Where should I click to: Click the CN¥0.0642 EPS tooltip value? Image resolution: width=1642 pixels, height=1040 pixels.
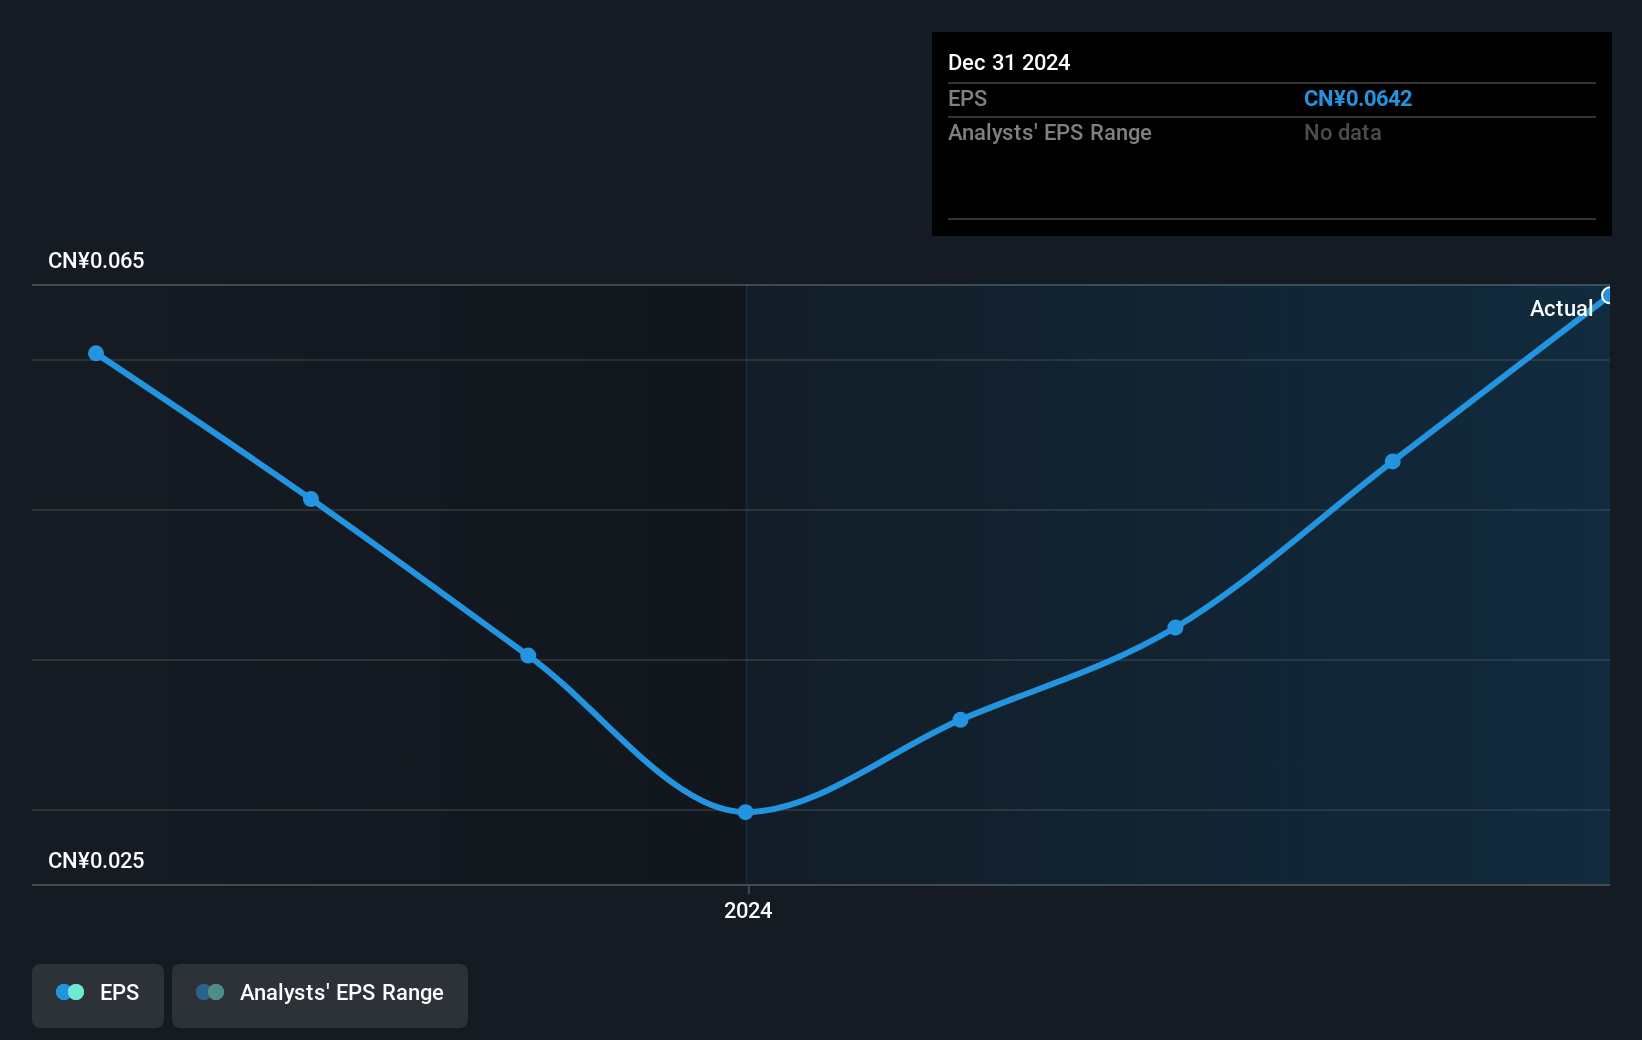point(1357,98)
